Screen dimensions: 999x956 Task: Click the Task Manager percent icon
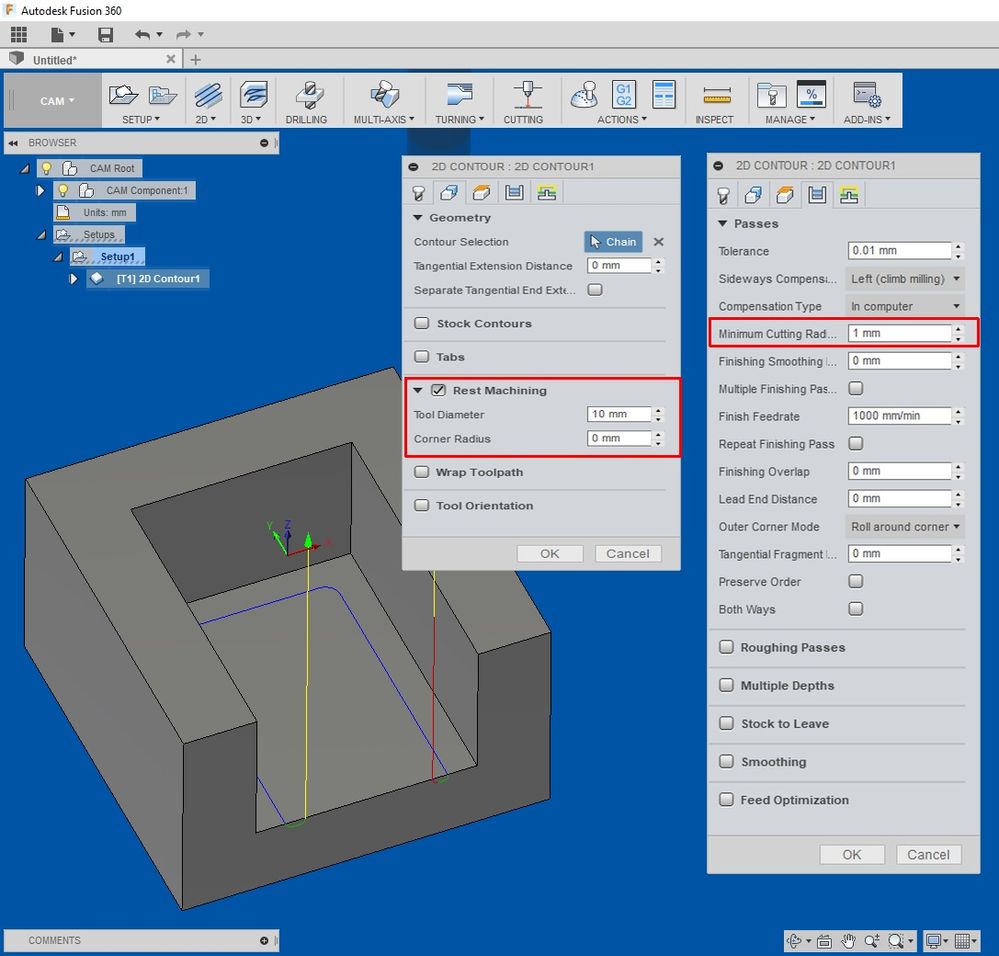point(811,94)
